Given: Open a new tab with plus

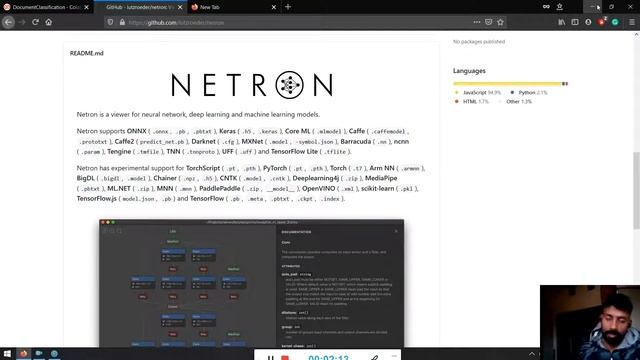Looking at the screenshot, I should click(x=288, y=7).
